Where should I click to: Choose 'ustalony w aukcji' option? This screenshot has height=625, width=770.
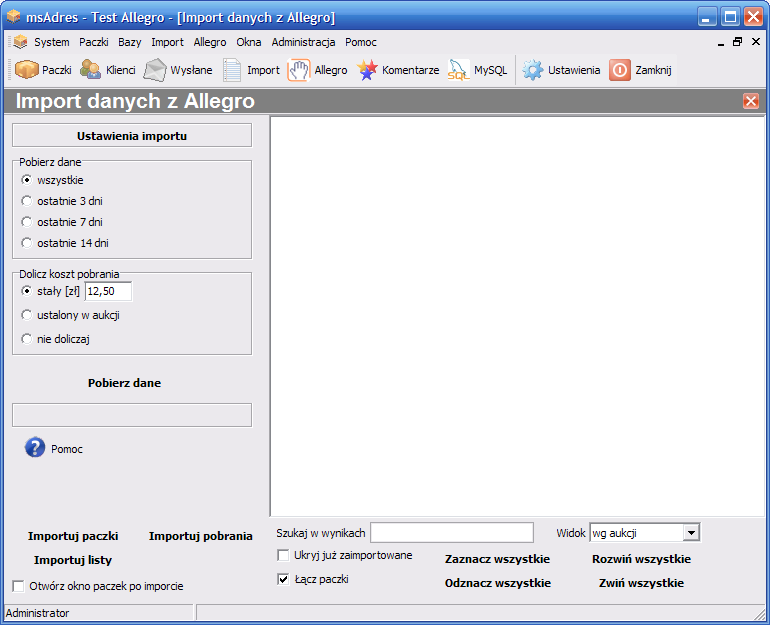click(27, 315)
